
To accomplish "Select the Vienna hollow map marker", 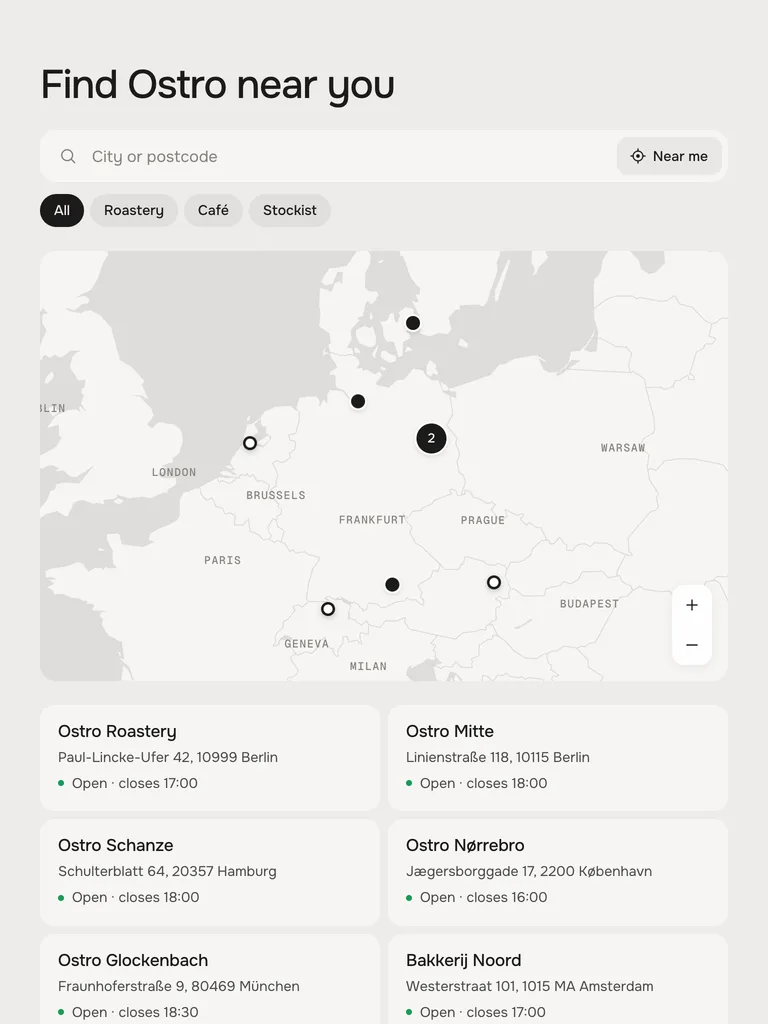I will click(x=494, y=582).
